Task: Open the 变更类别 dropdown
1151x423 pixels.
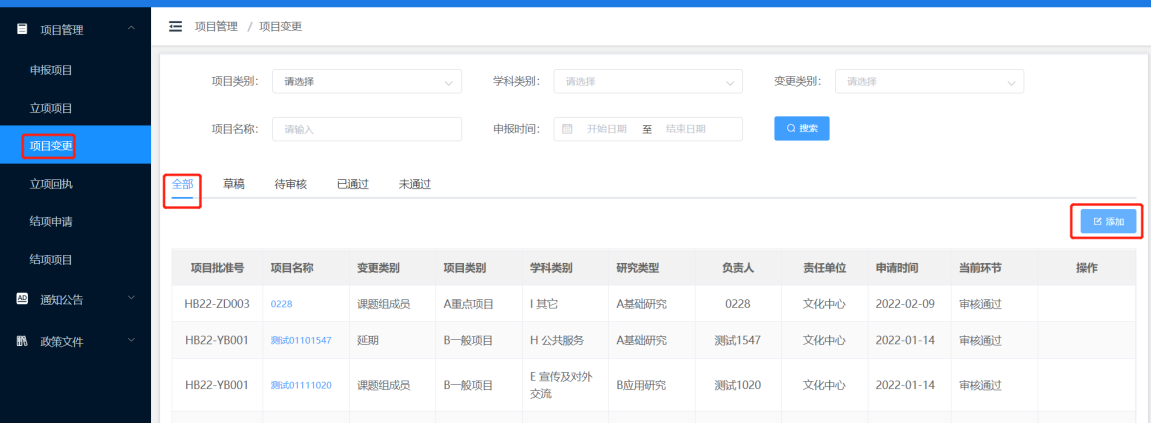Action: [929, 82]
